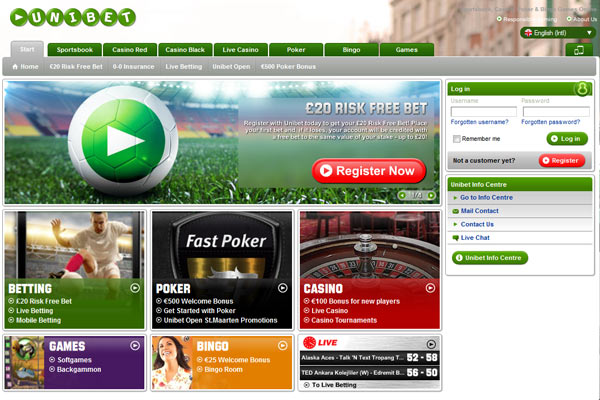Select €20 Risk Free Bet submenu item

pos(76,67)
